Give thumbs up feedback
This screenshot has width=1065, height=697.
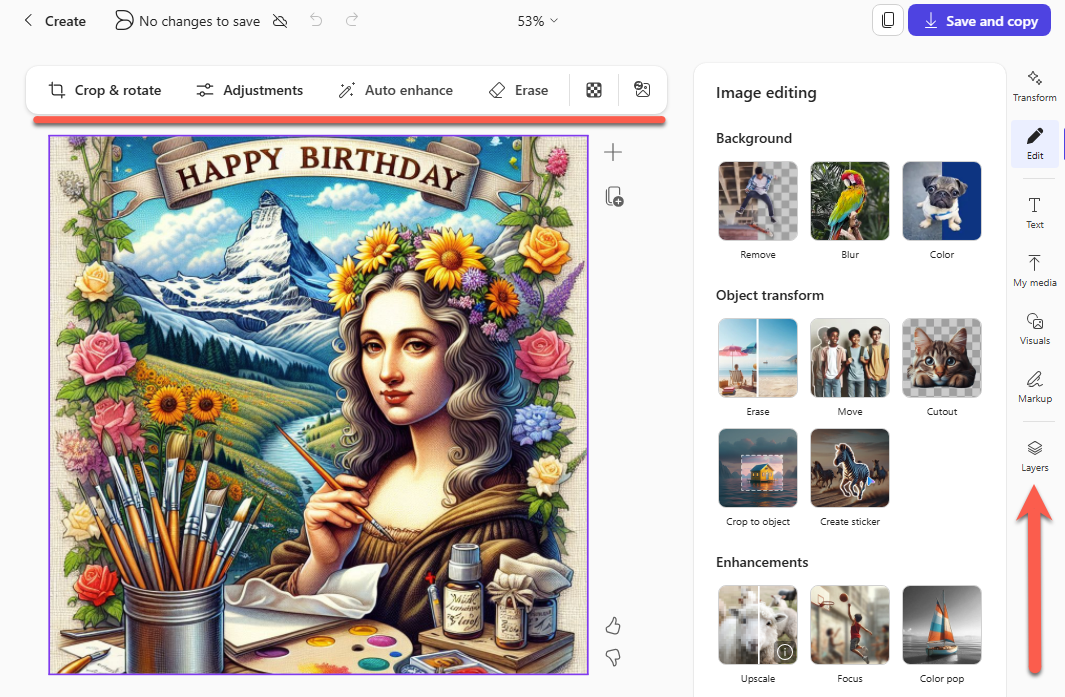(613, 625)
